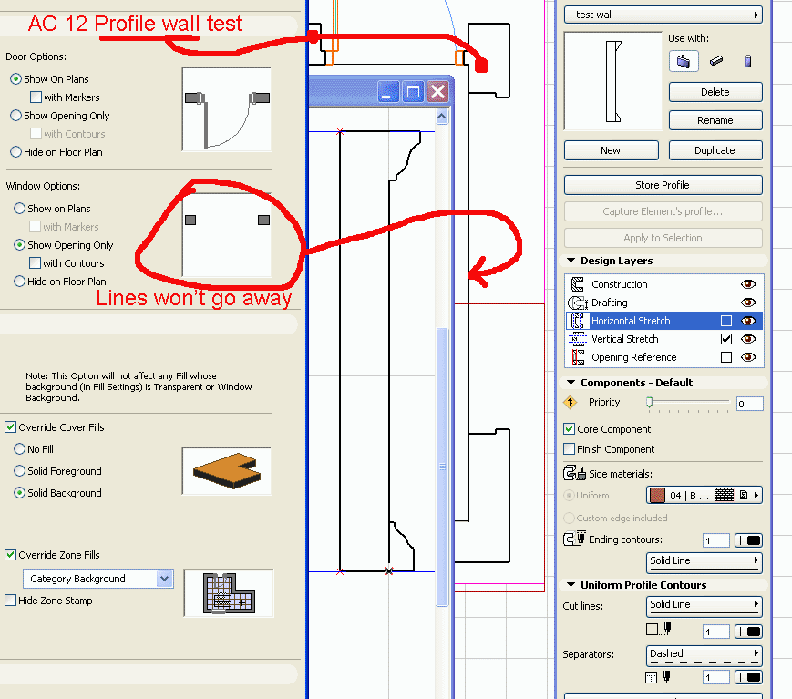Viewport: 792px width, 699px height.
Task: Click the zone fills preview image
Action: (x=228, y=593)
